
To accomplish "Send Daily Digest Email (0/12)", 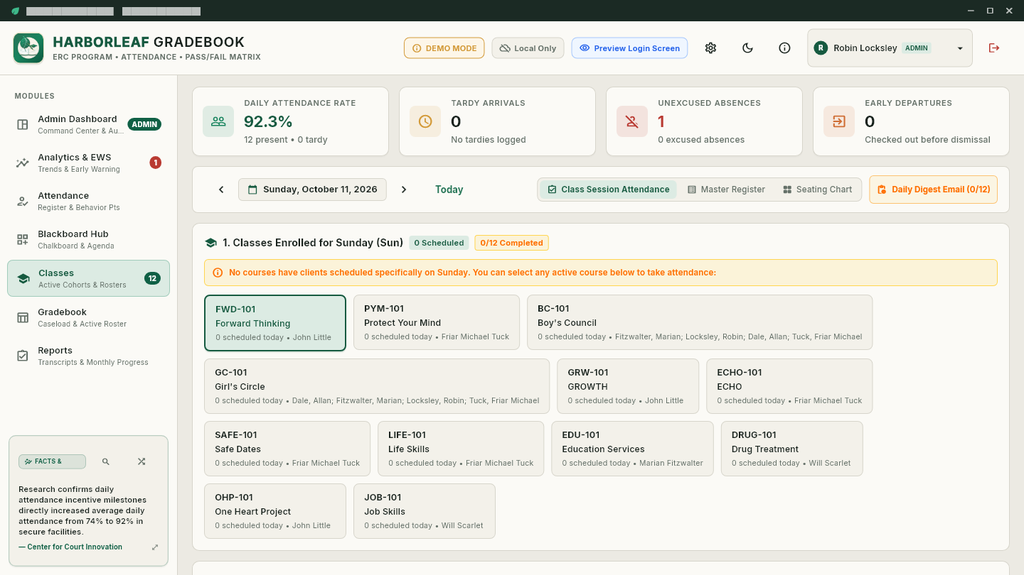I will 933,189.
